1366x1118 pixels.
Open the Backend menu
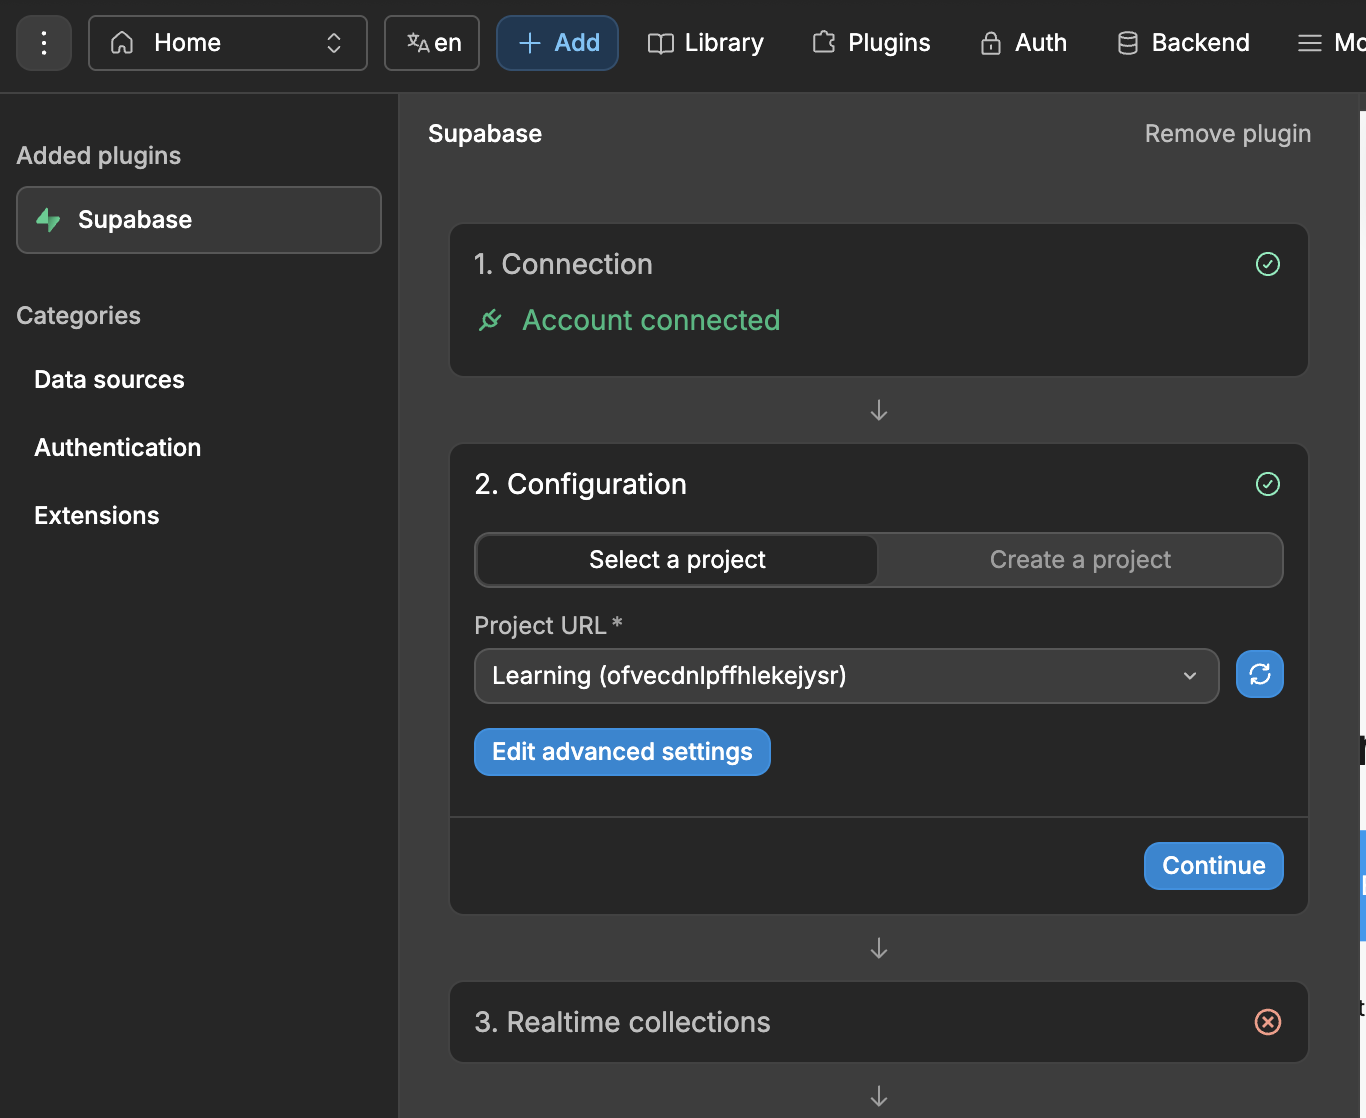1184,43
